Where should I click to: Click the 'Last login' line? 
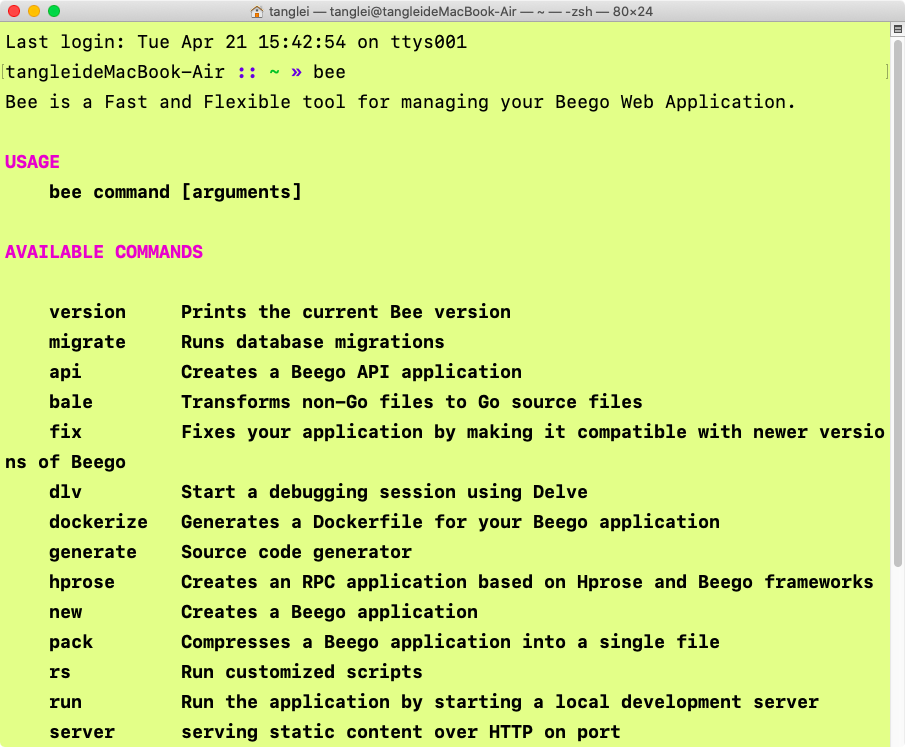(x=236, y=42)
